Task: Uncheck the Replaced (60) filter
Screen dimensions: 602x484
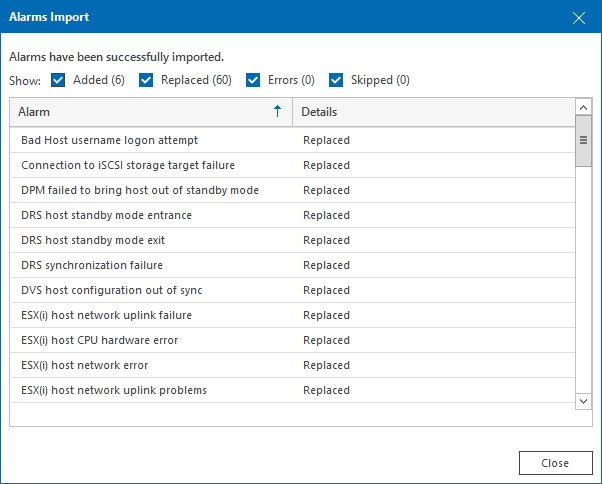Action: (146, 80)
